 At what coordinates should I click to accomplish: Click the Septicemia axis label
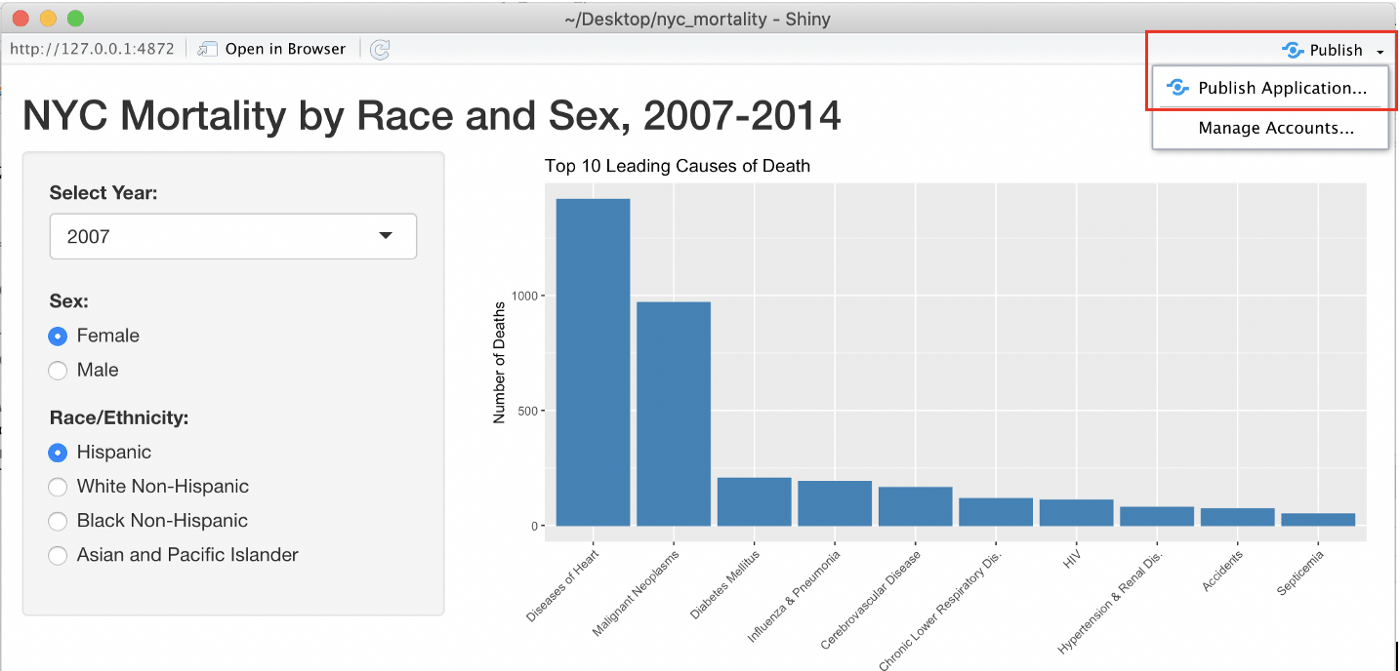tap(1301, 572)
